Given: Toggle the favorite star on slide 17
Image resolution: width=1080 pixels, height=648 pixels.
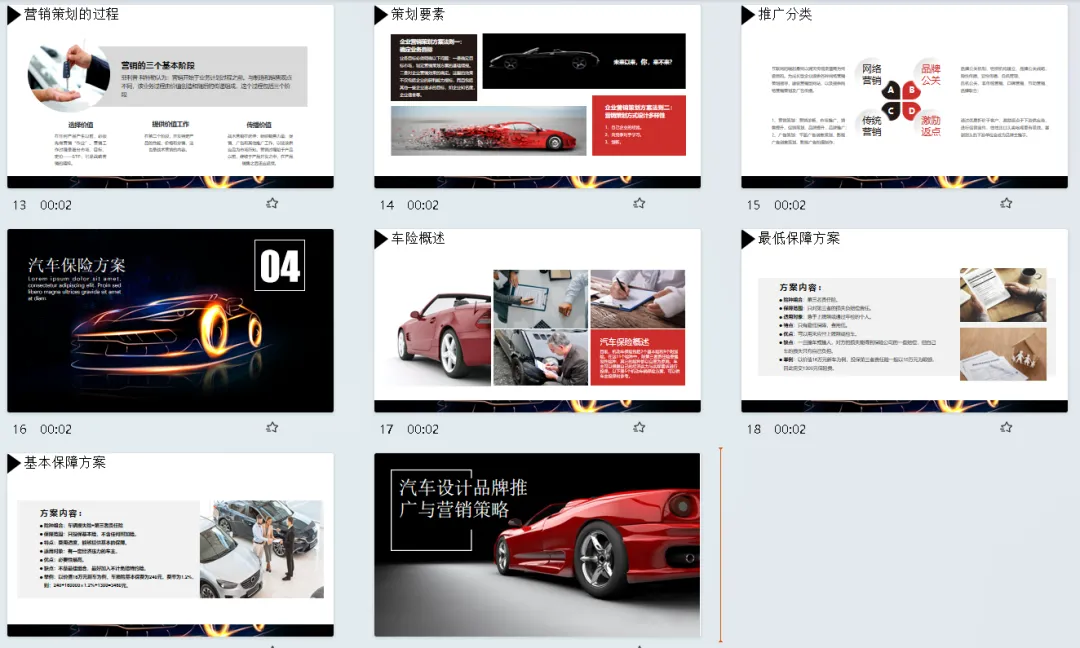Looking at the screenshot, I should 639,426.
